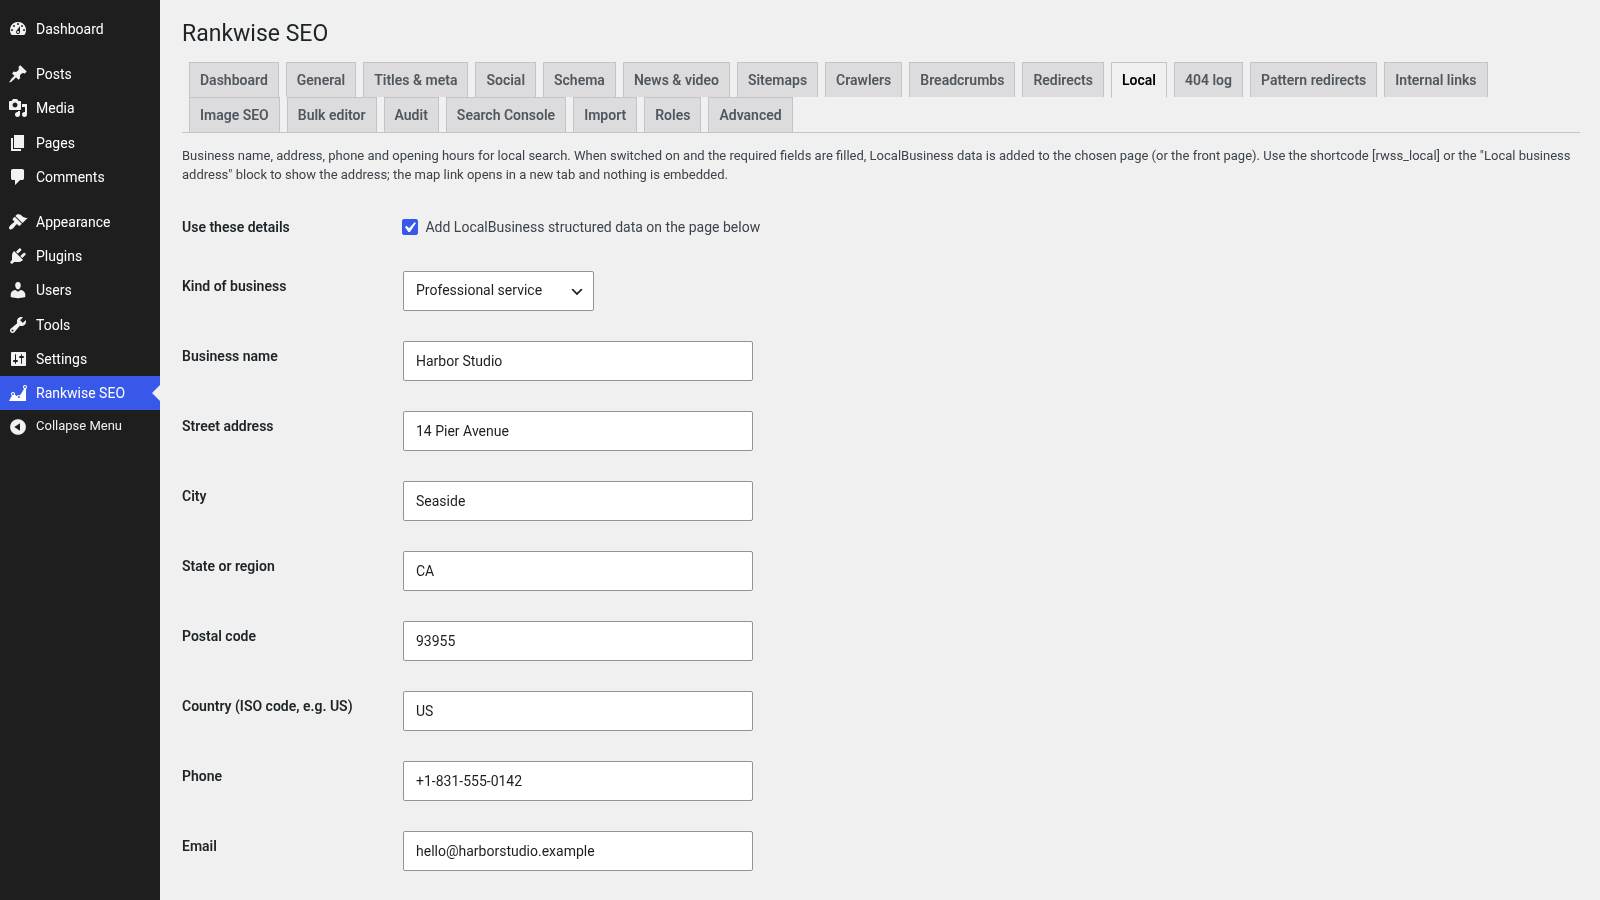
Task: Click the Settings sliders icon
Action: (18, 359)
